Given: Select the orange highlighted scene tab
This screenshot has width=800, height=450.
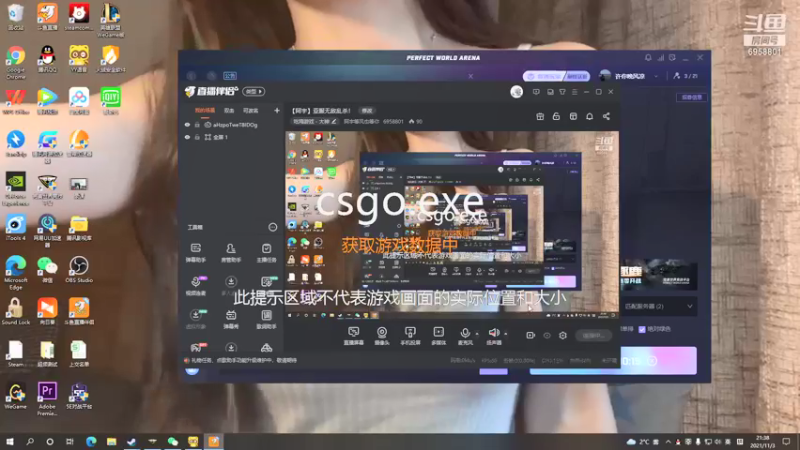Looking at the screenshot, I should coord(205,110).
